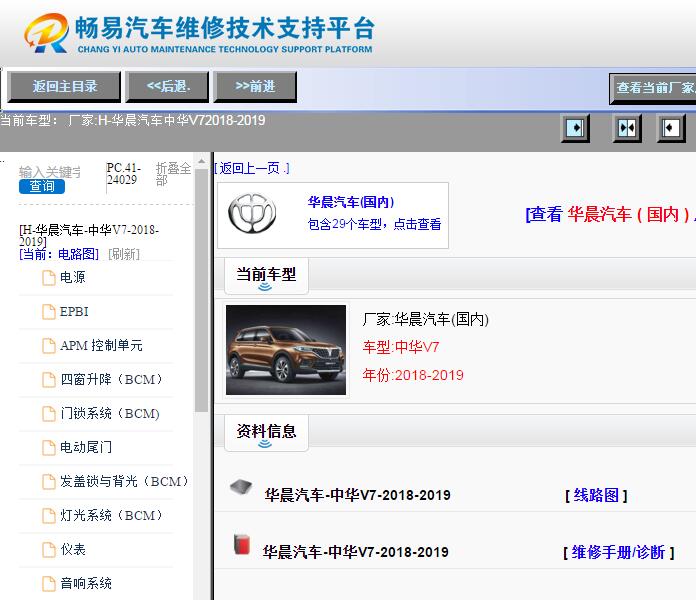Screen dimensions: 696x600
Task: Go forward with >>前进 button
Action: [x=255, y=87]
